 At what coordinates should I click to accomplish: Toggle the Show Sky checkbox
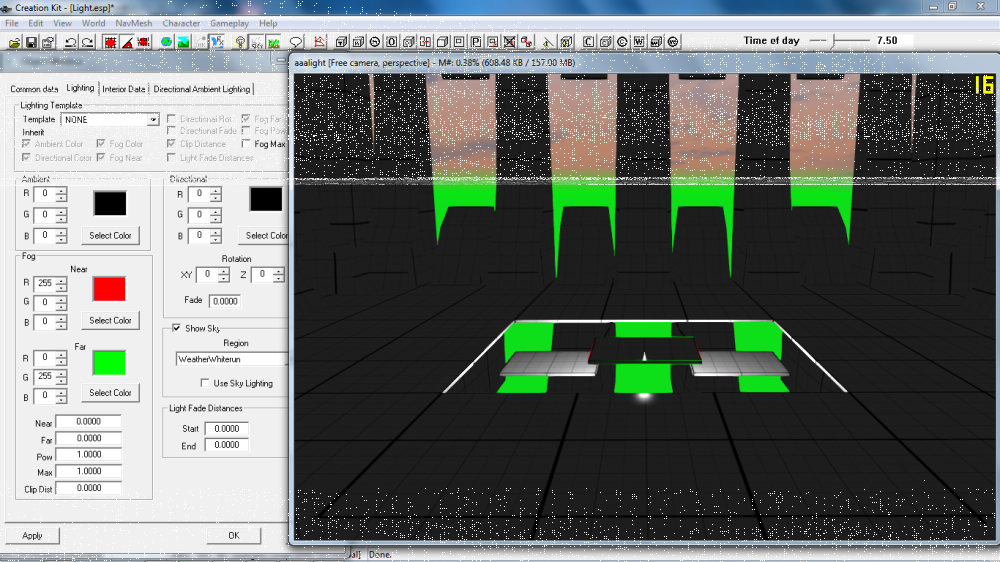pyautogui.click(x=176, y=328)
